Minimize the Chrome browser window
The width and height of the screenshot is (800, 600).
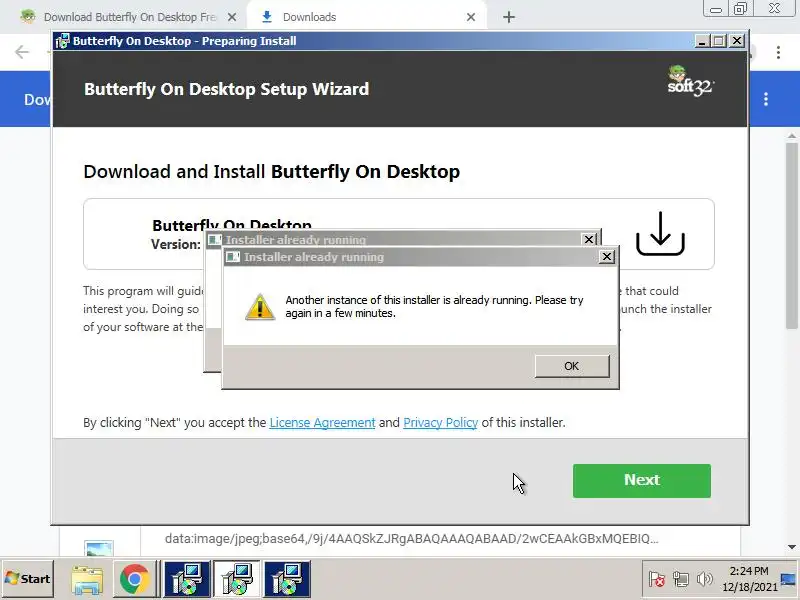click(716, 9)
